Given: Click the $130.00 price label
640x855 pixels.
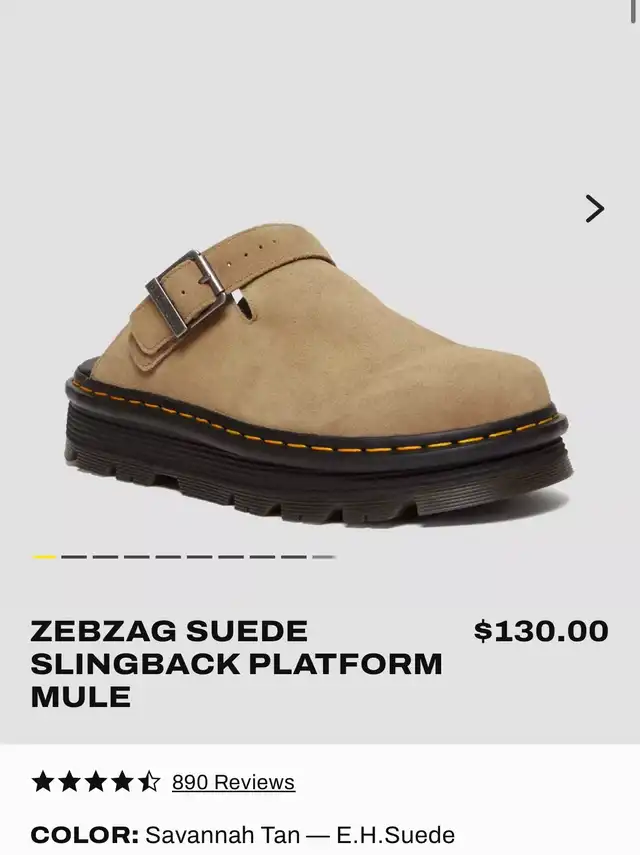Looking at the screenshot, I should [x=541, y=631].
